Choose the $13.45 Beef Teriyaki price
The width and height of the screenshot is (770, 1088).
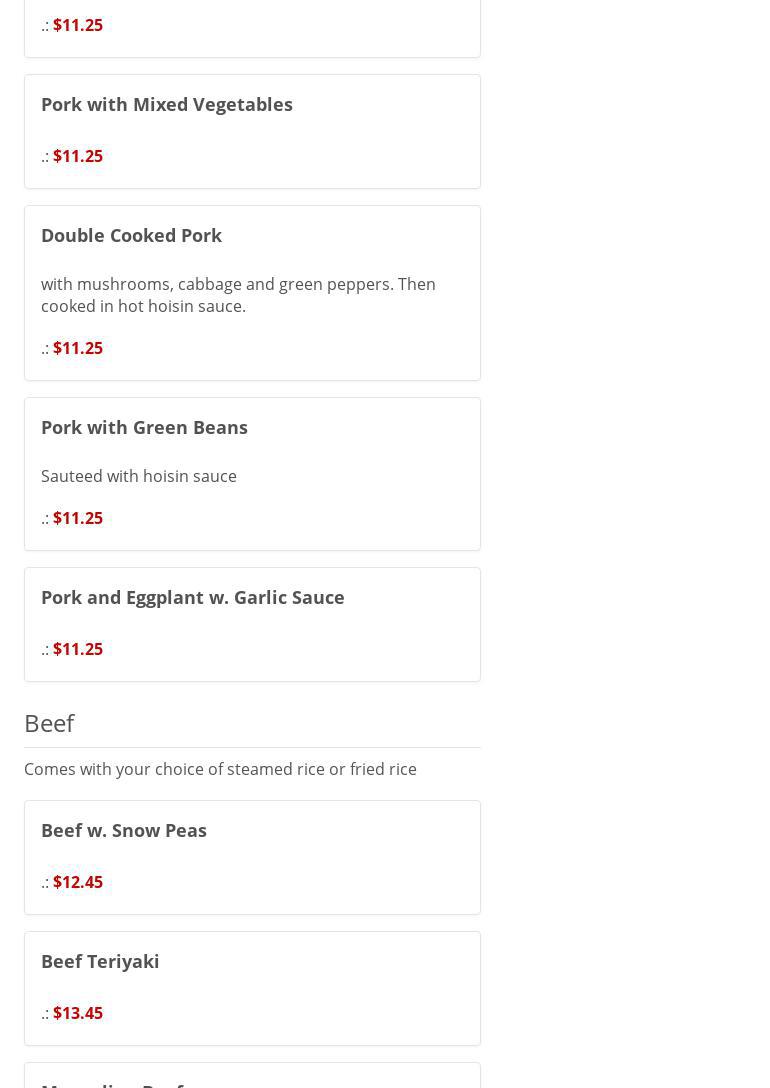point(77,1013)
